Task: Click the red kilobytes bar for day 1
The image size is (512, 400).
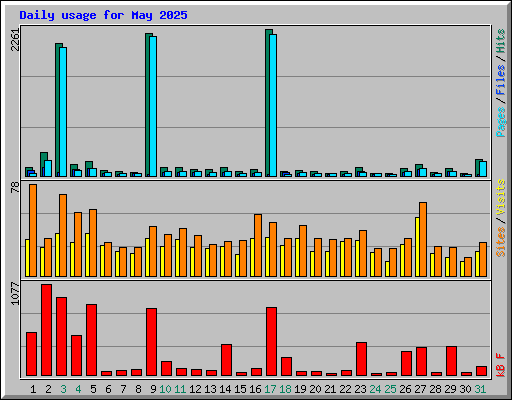Action: click(32, 354)
